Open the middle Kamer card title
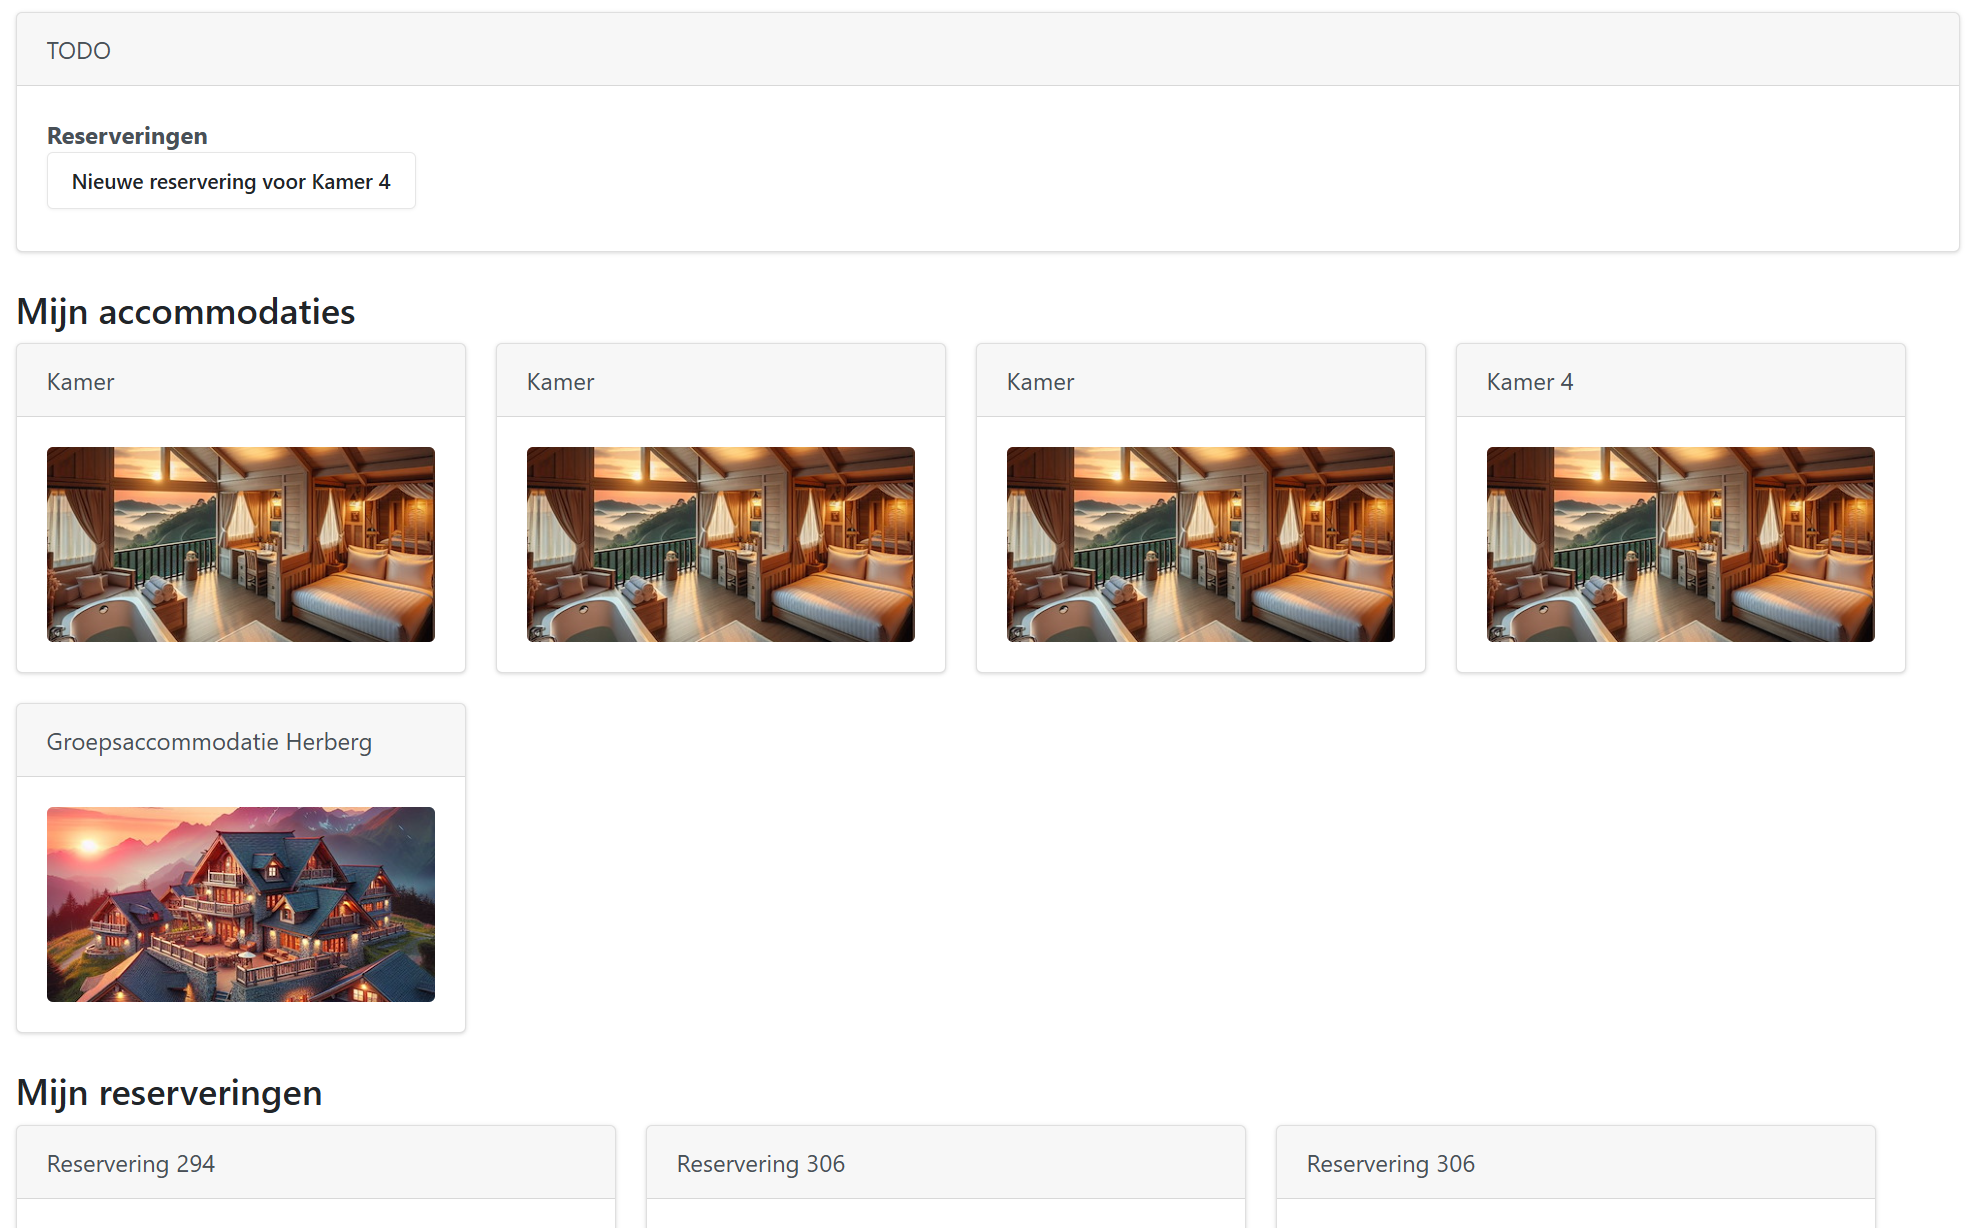 pos(561,382)
